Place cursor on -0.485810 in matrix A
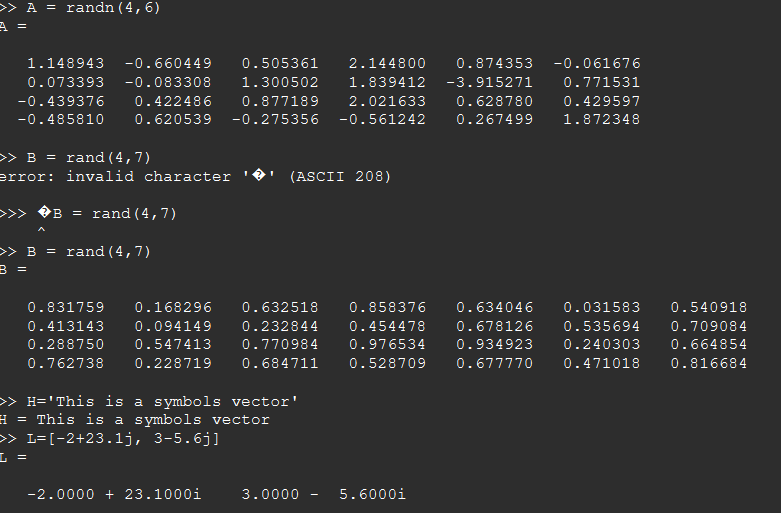781x513 pixels. tap(61, 119)
